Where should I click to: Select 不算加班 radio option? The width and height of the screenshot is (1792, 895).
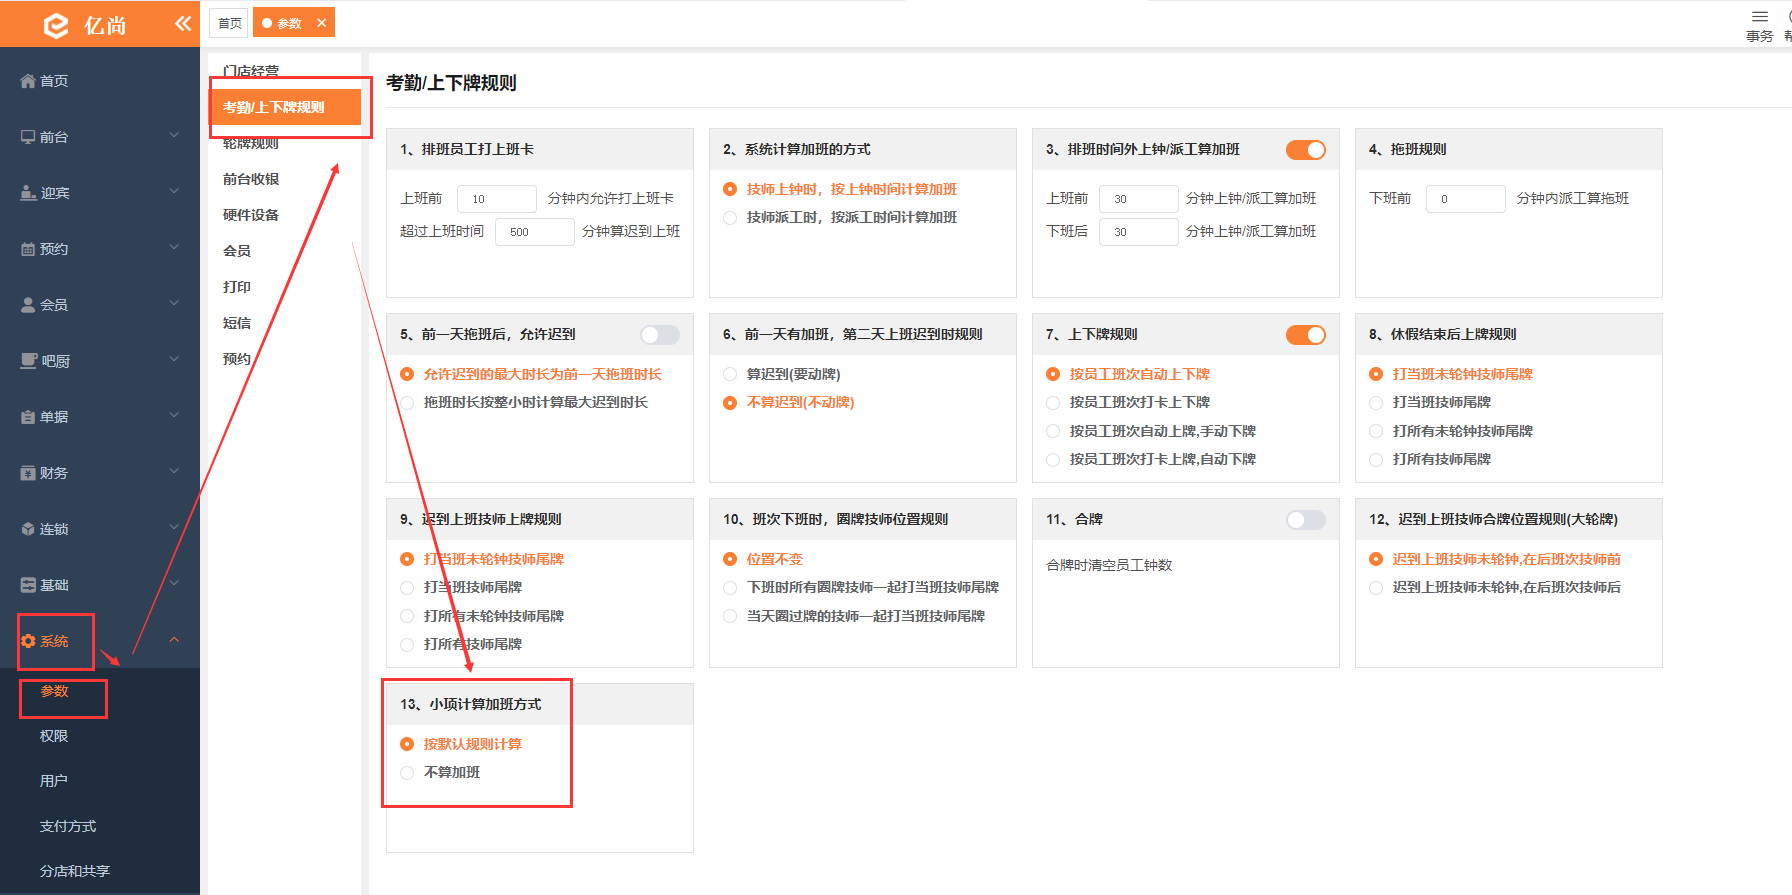(x=407, y=773)
